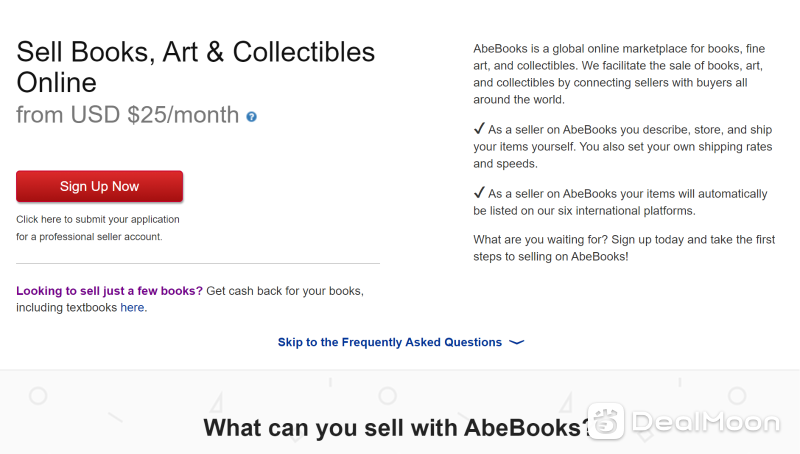Click the 'What are you waiting for?' paragraph
800x454 pixels.
tap(624, 248)
